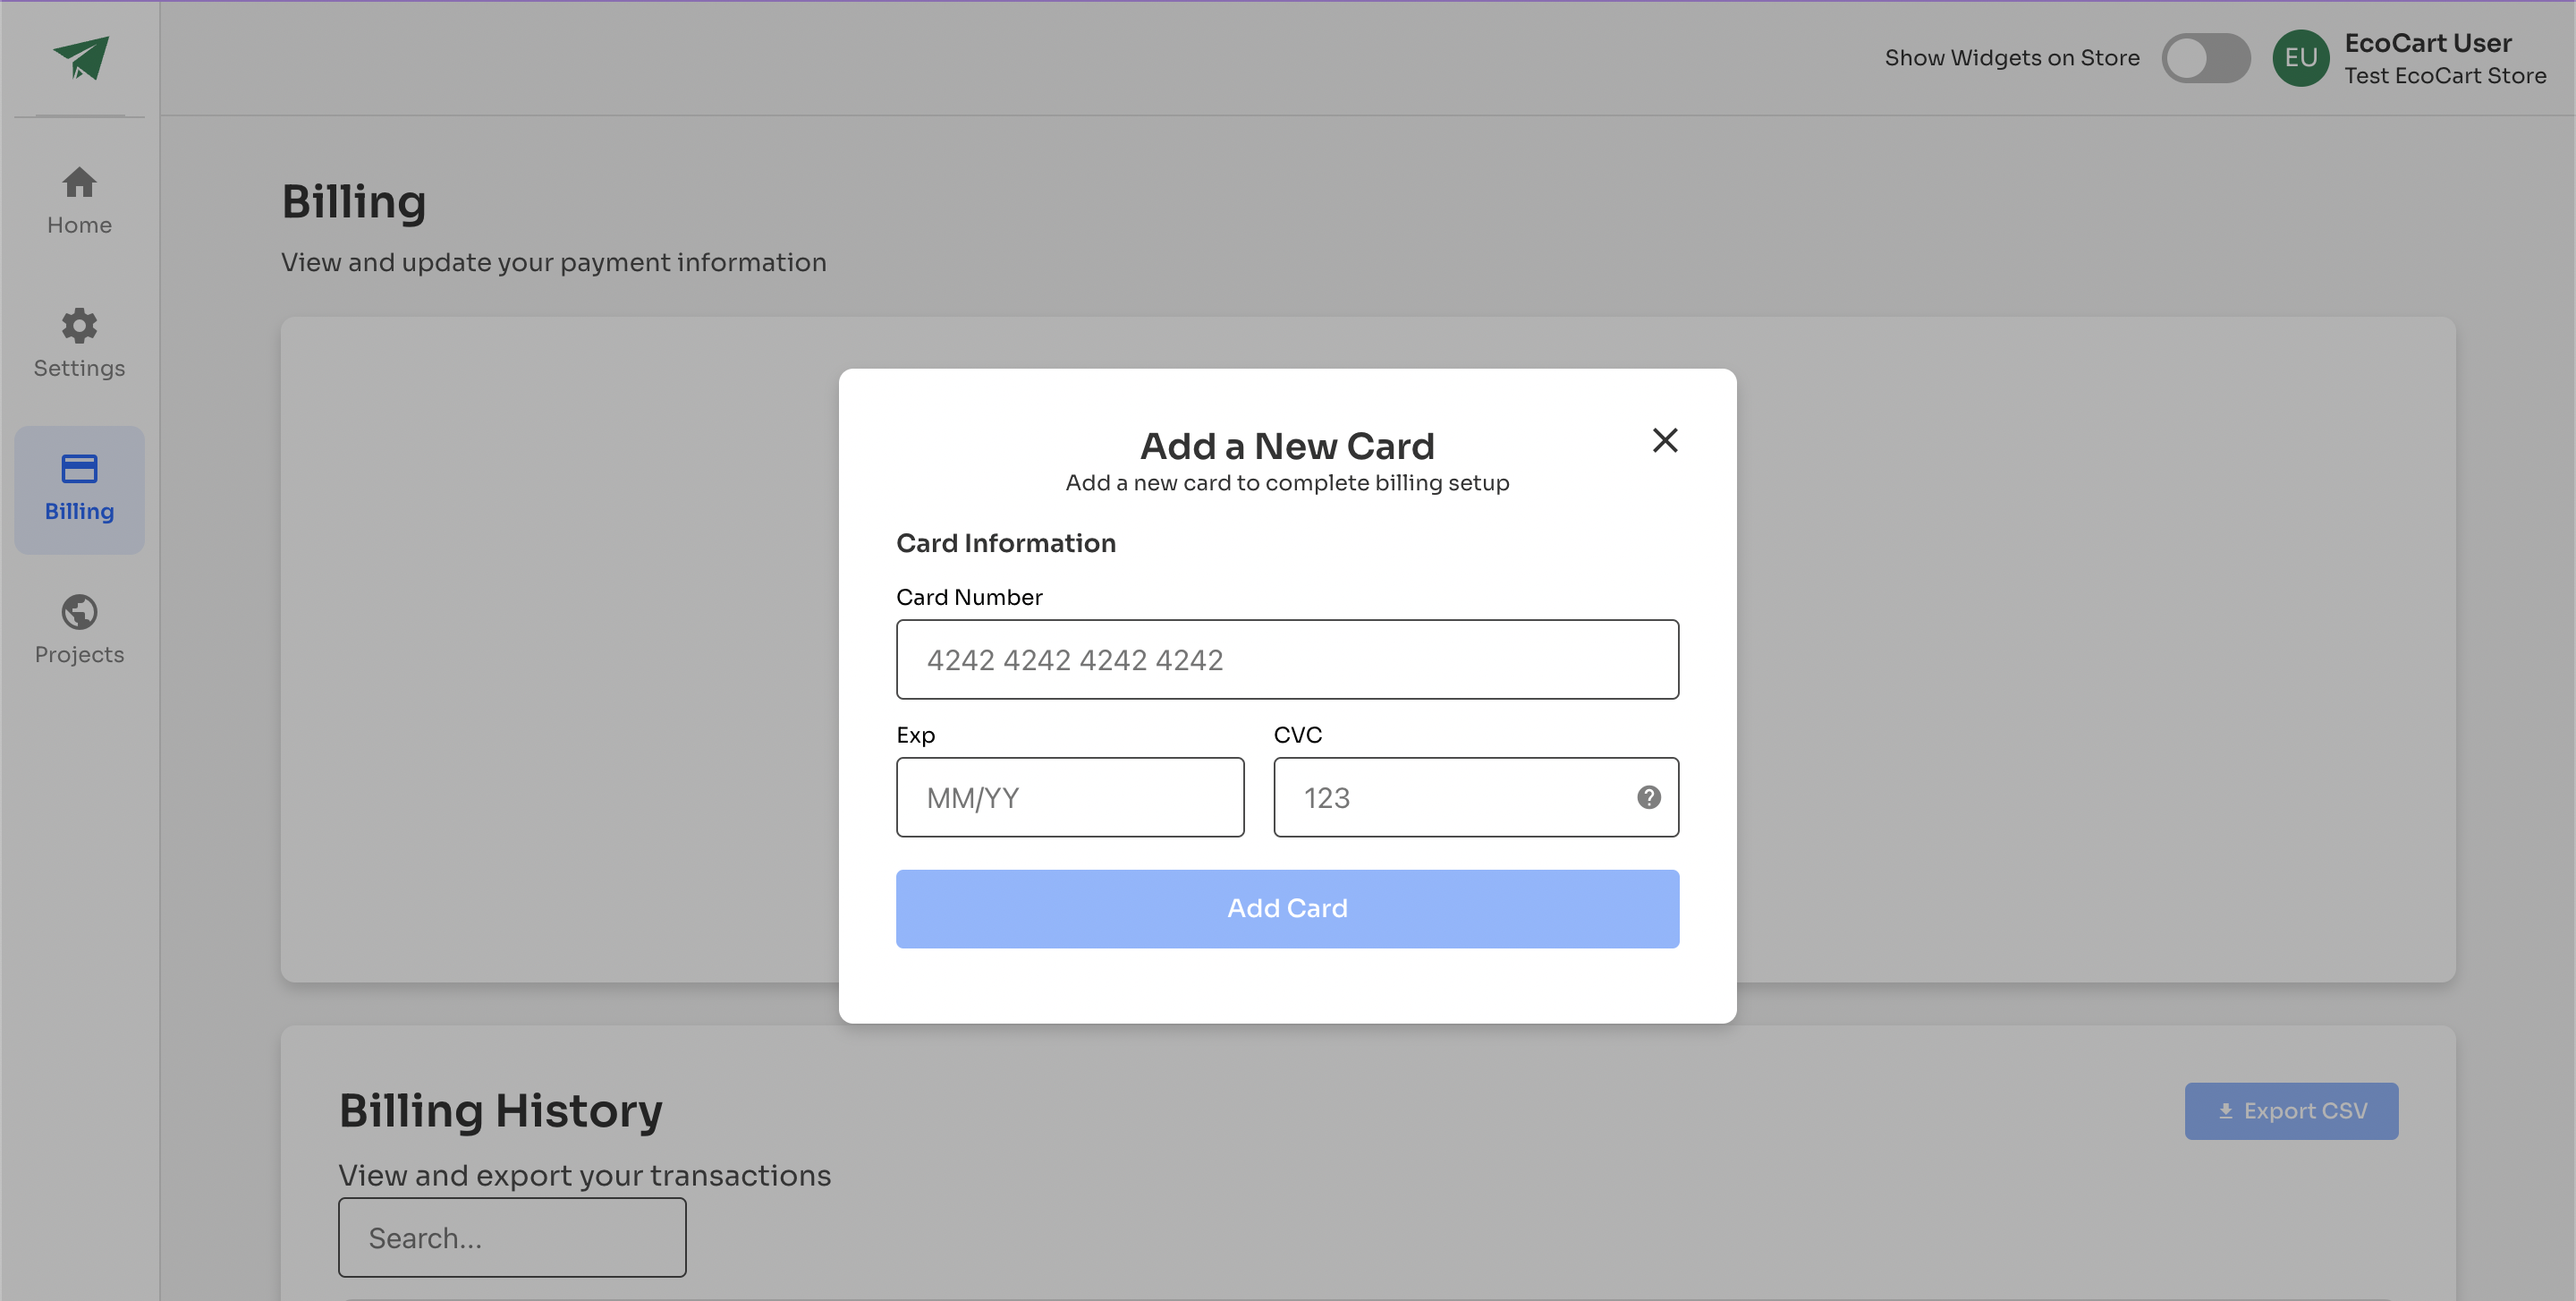Click the EcoCart paper plane logo
The image size is (2576, 1301).
(80, 57)
